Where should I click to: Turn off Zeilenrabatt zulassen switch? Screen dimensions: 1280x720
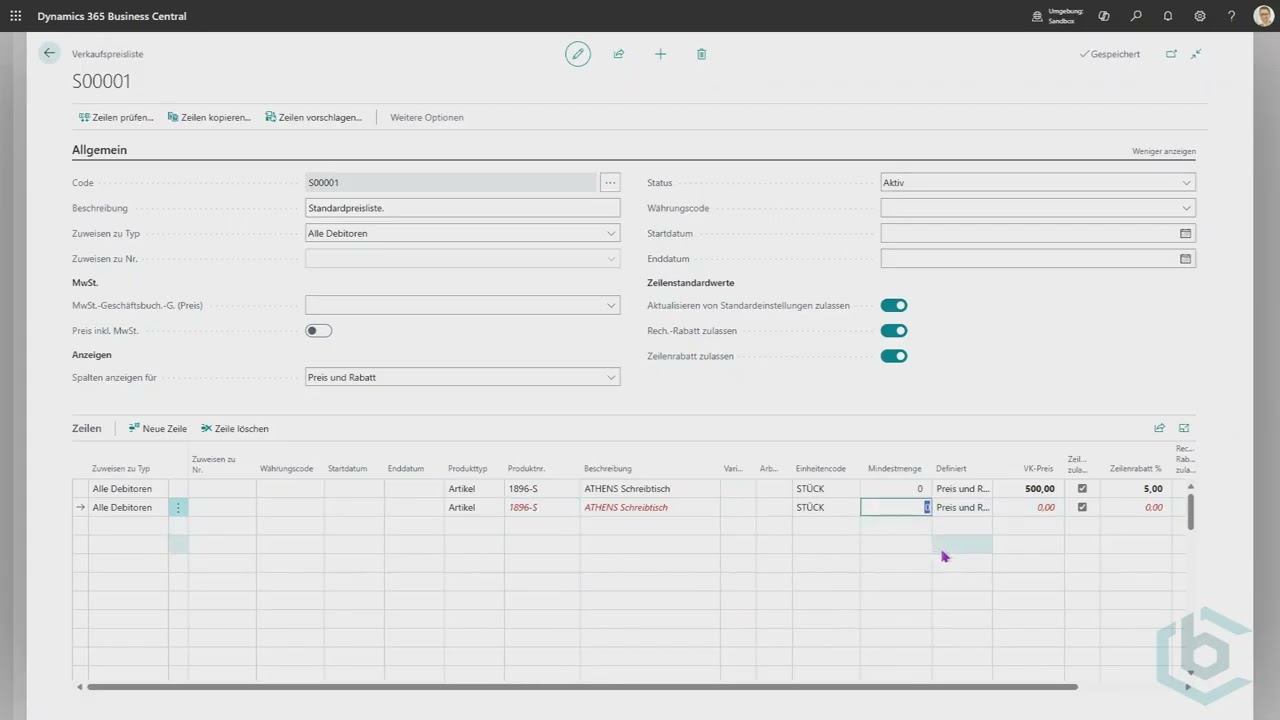click(893, 356)
